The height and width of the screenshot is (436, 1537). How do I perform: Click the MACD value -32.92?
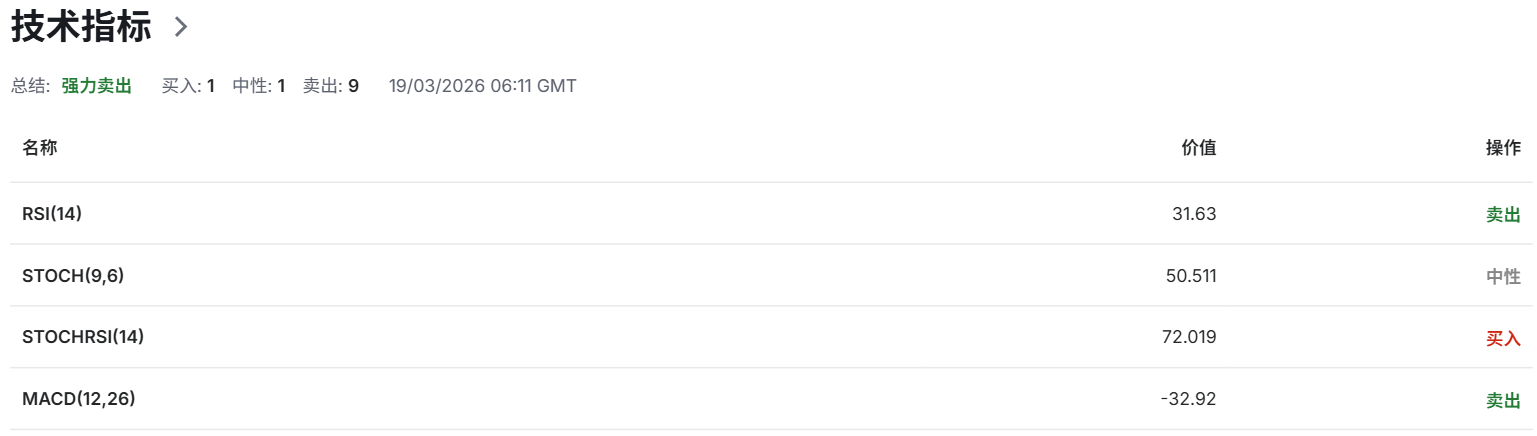point(1189,399)
